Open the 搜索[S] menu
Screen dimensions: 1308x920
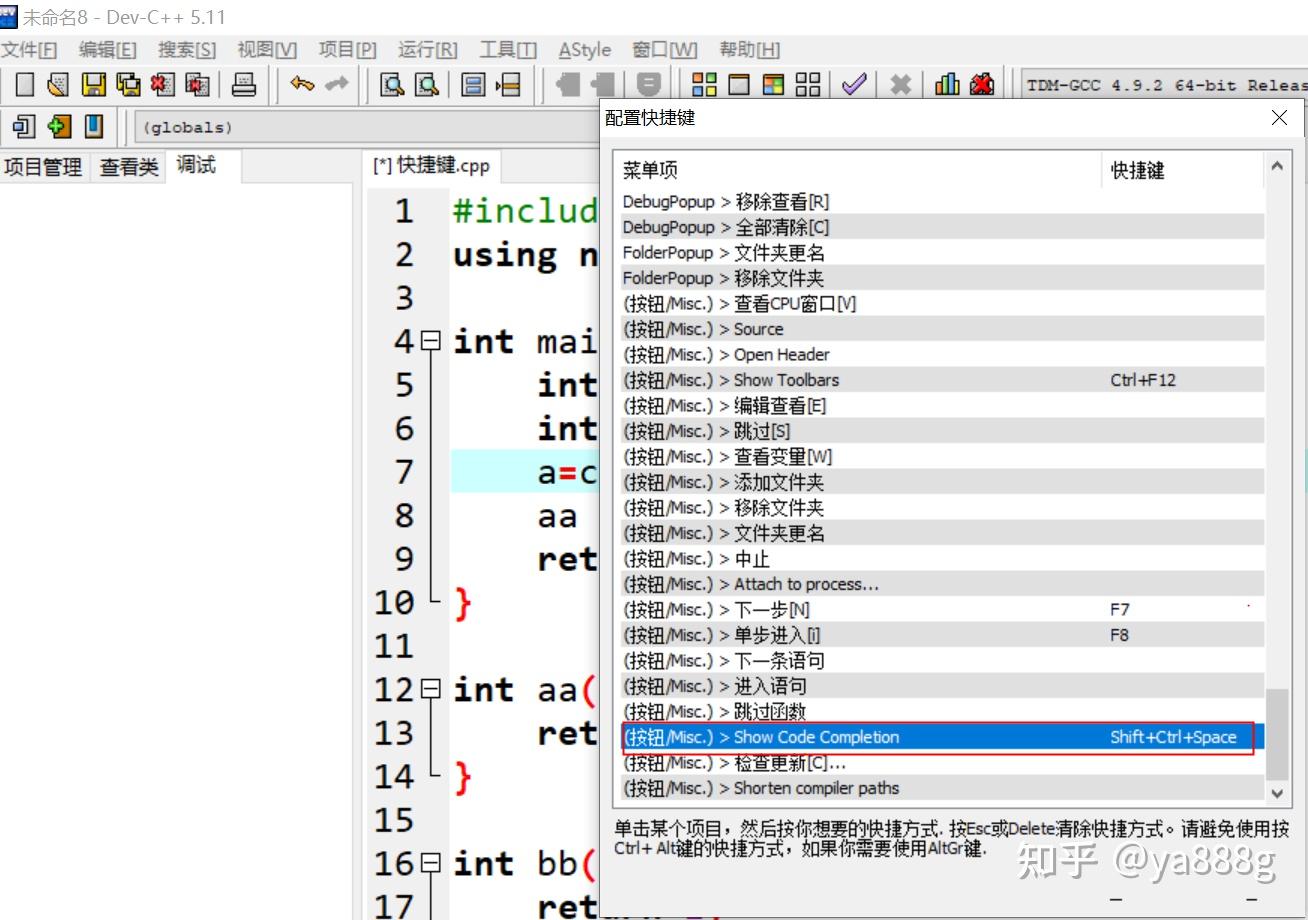point(186,50)
